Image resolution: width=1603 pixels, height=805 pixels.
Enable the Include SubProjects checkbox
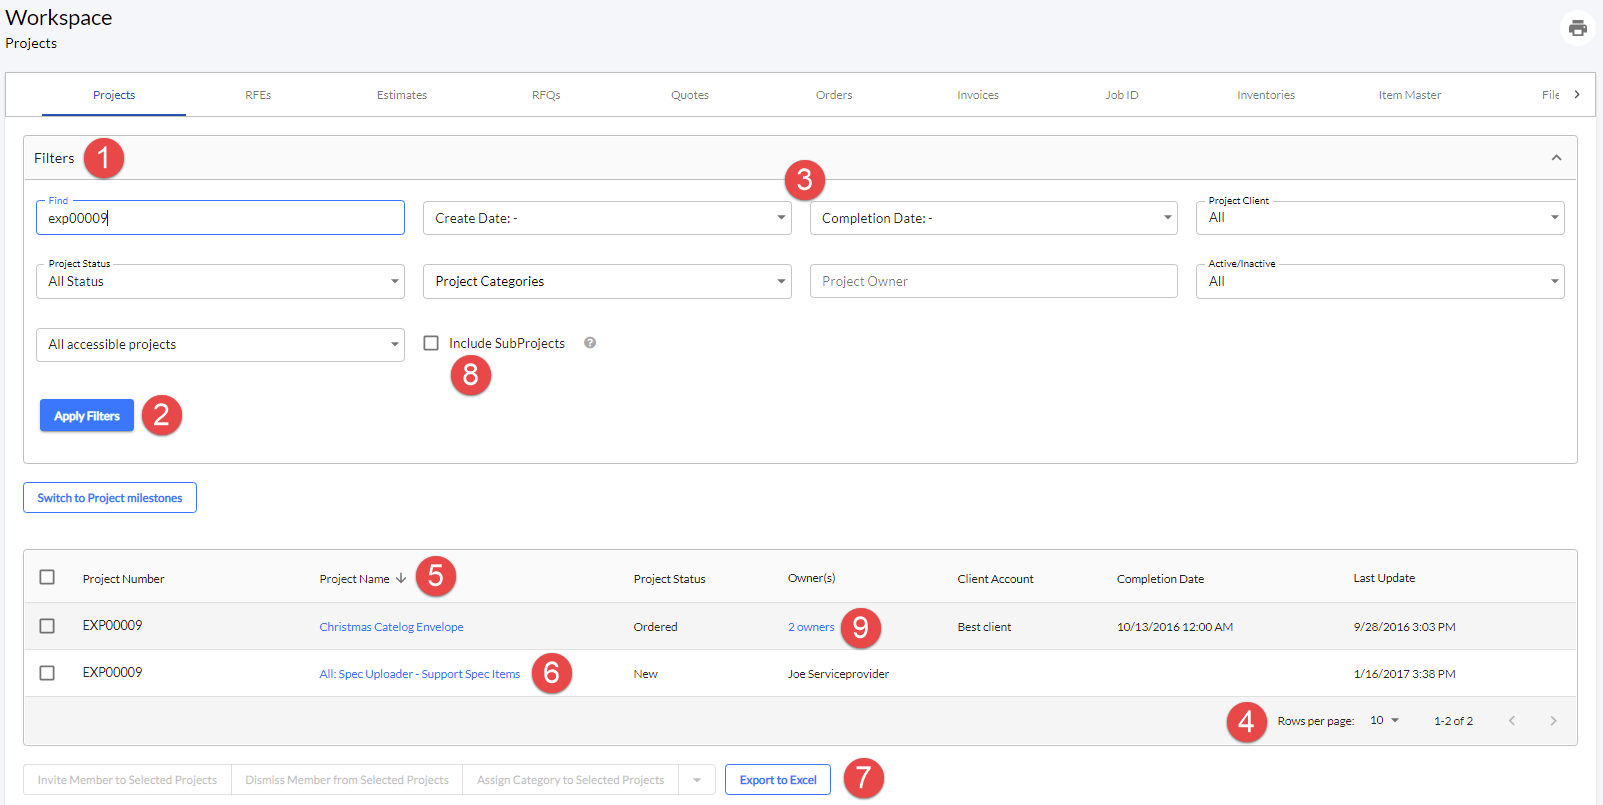pyautogui.click(x=431, y=343)
